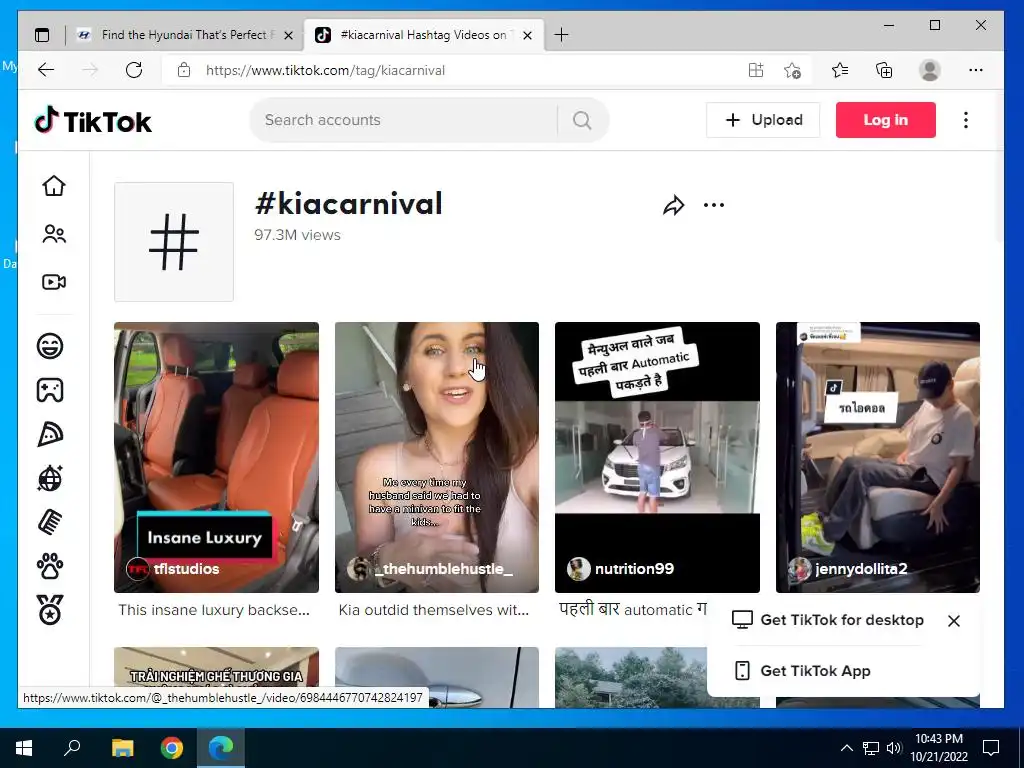Screen dimensions: 1024x768
Task: Open the _thehumblehustle_ video thumbnail
Action: pos(437,457)
